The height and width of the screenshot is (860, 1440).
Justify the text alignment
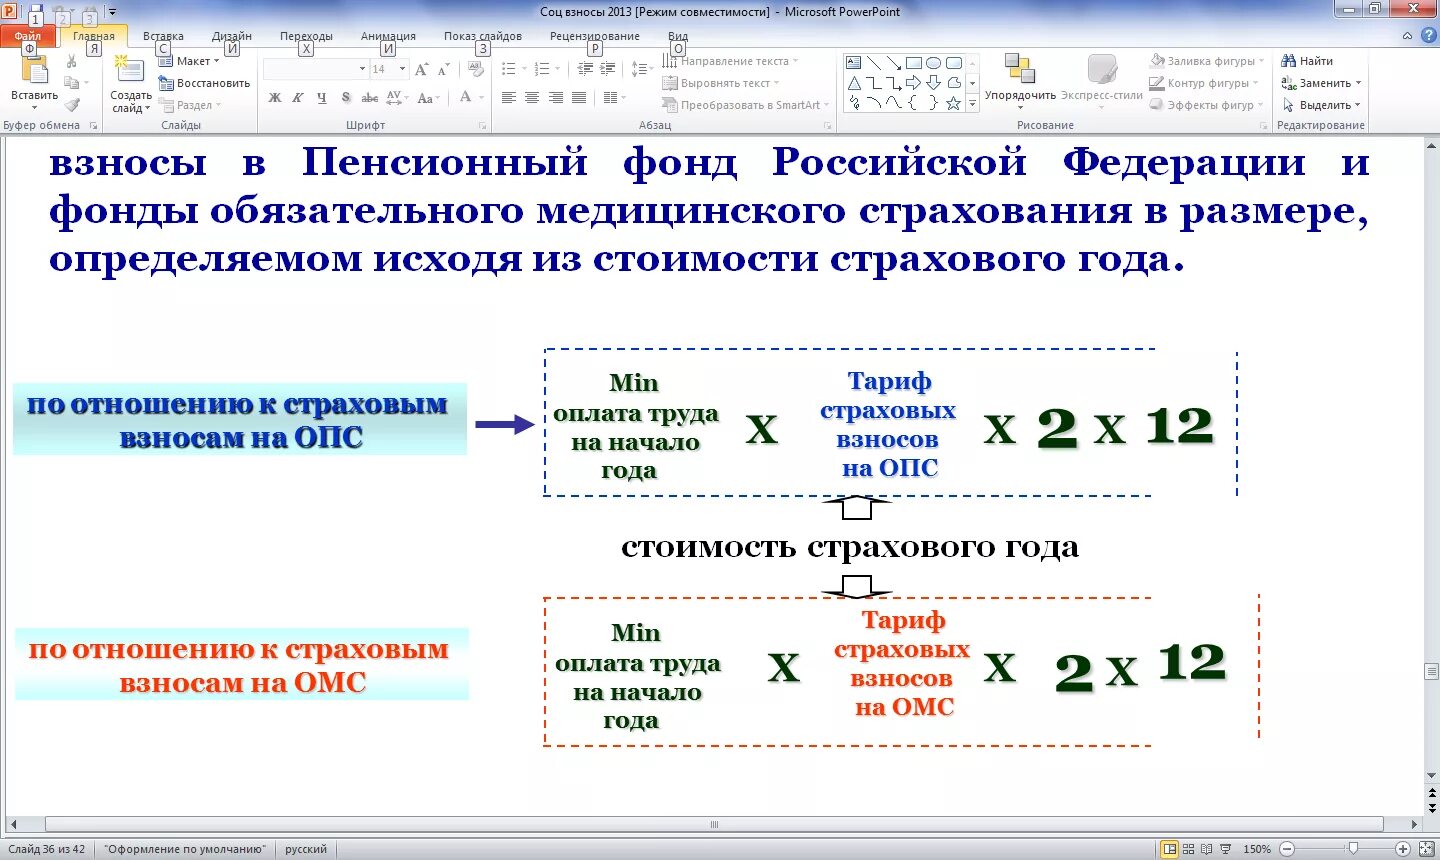(578, 97)
